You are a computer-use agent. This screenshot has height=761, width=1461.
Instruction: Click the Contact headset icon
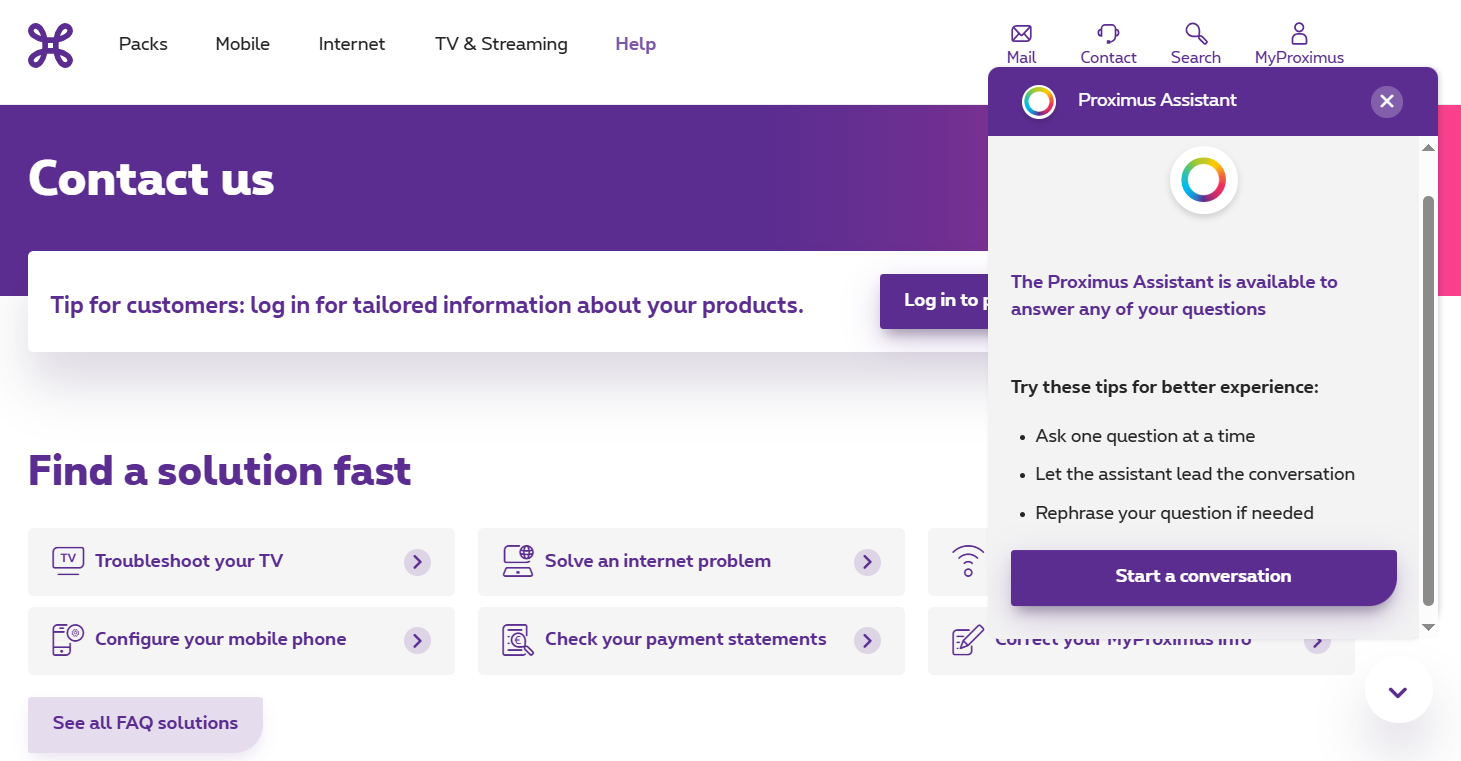[x=1108, y=34]
